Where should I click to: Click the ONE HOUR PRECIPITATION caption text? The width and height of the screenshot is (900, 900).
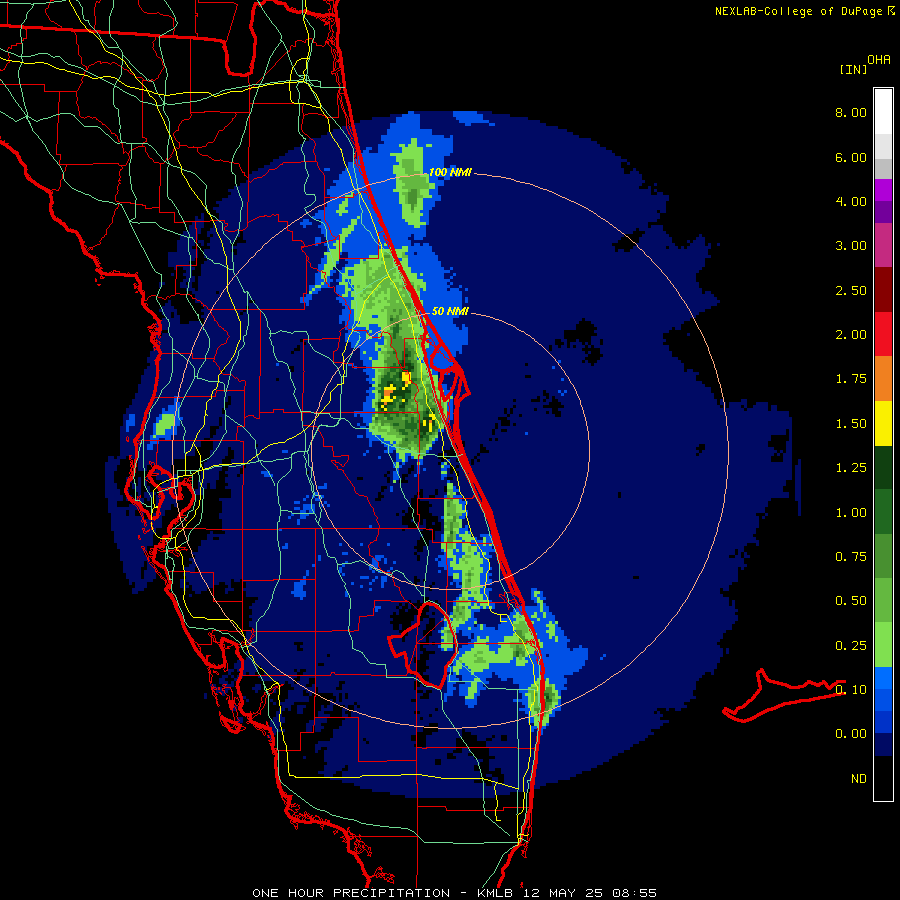click(351, 893)
